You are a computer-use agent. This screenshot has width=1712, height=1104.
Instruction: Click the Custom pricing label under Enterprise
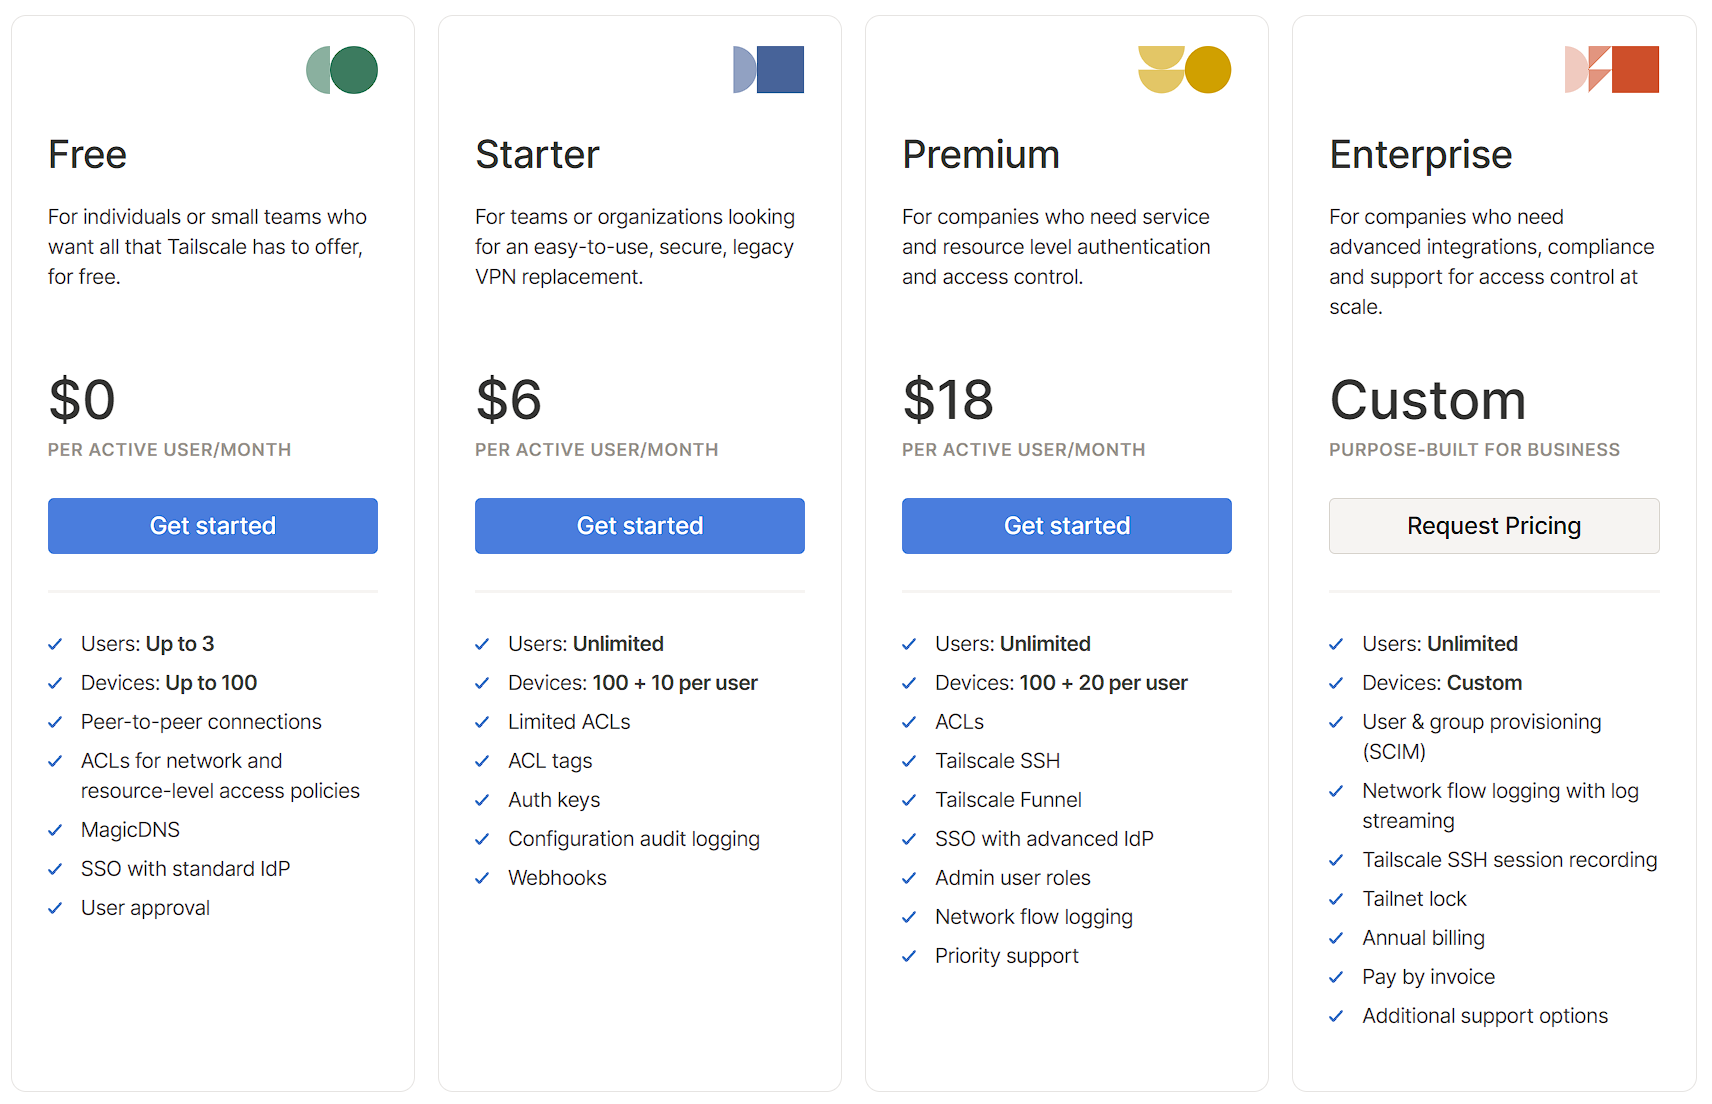coord(1428,400)
